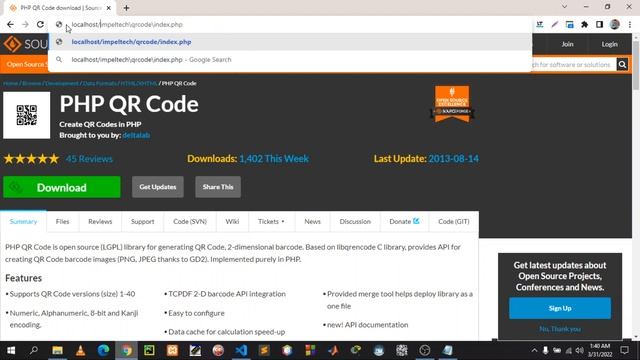Click the Donate tab

point(404,222)
